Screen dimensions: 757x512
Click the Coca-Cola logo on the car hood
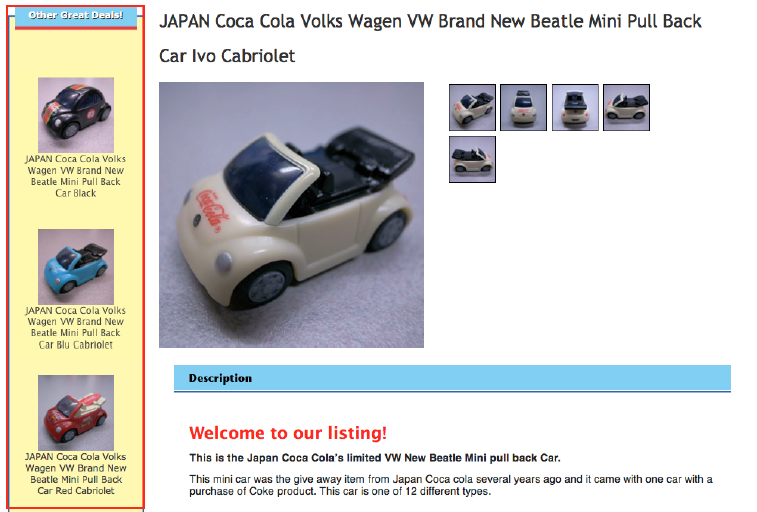tap(211, 211)
